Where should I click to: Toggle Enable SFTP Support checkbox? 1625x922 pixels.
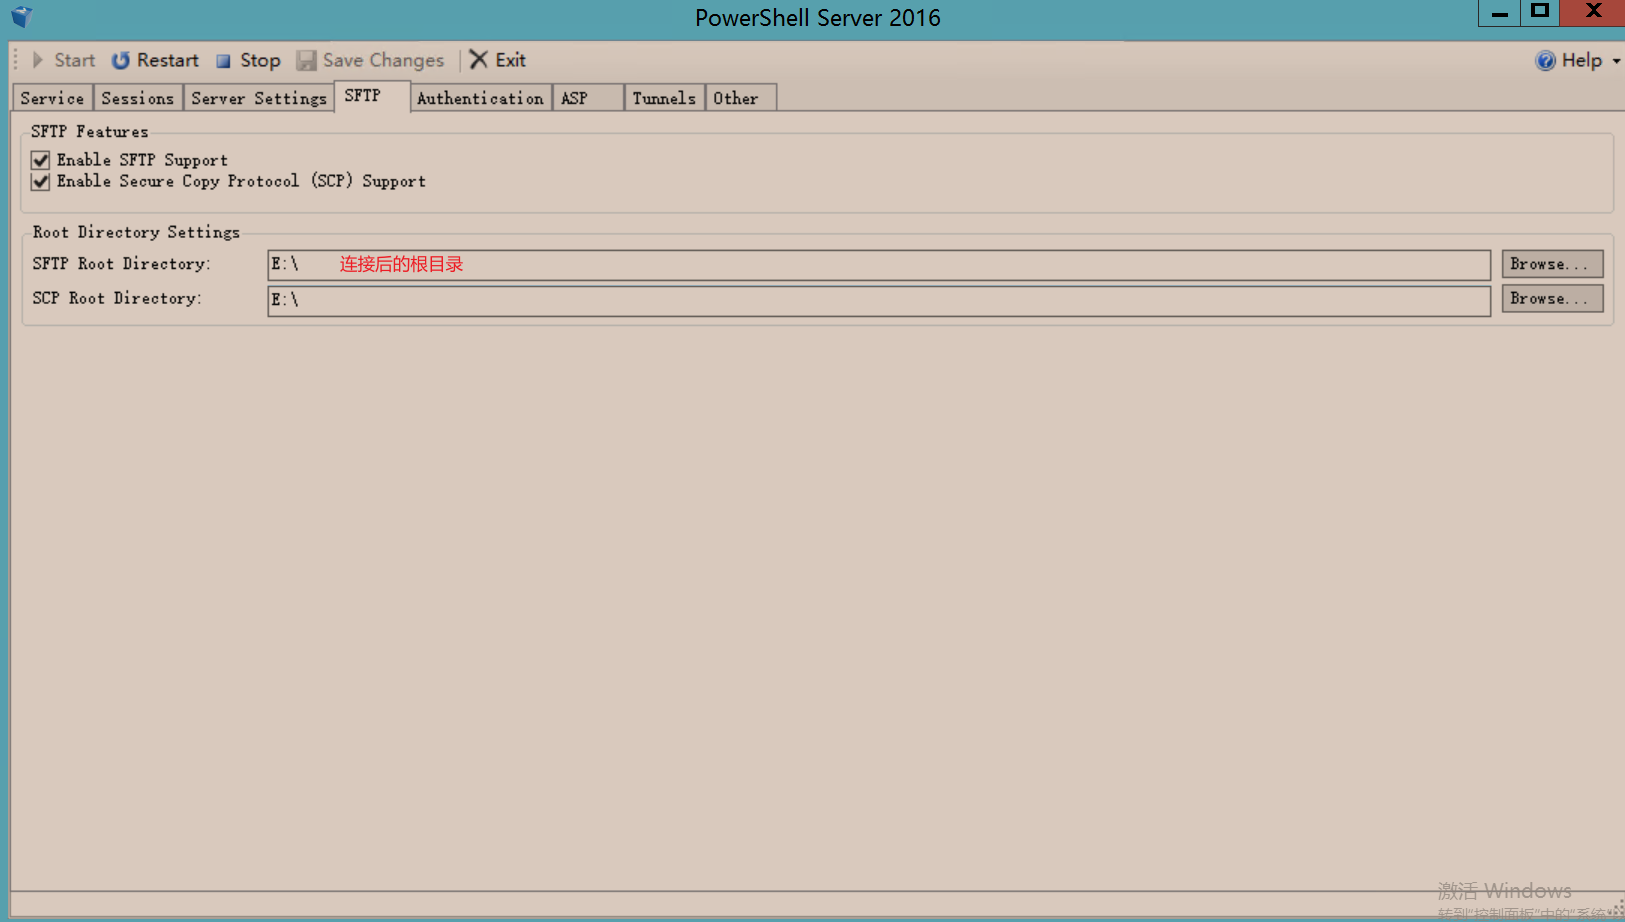tap(41, 160)
